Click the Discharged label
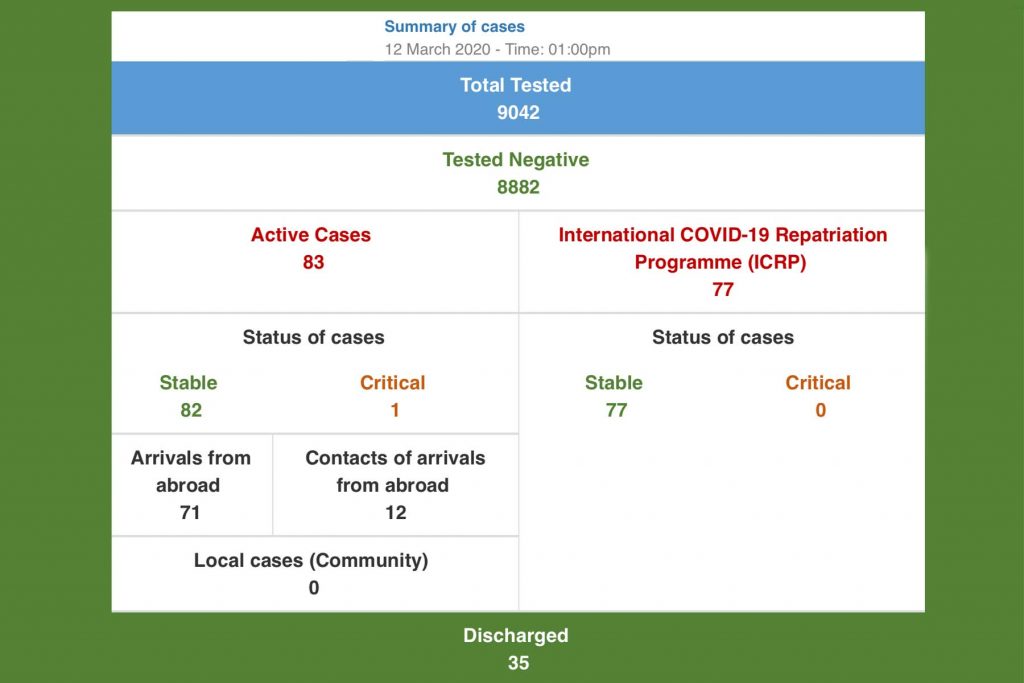 click(x=516, y=635)
